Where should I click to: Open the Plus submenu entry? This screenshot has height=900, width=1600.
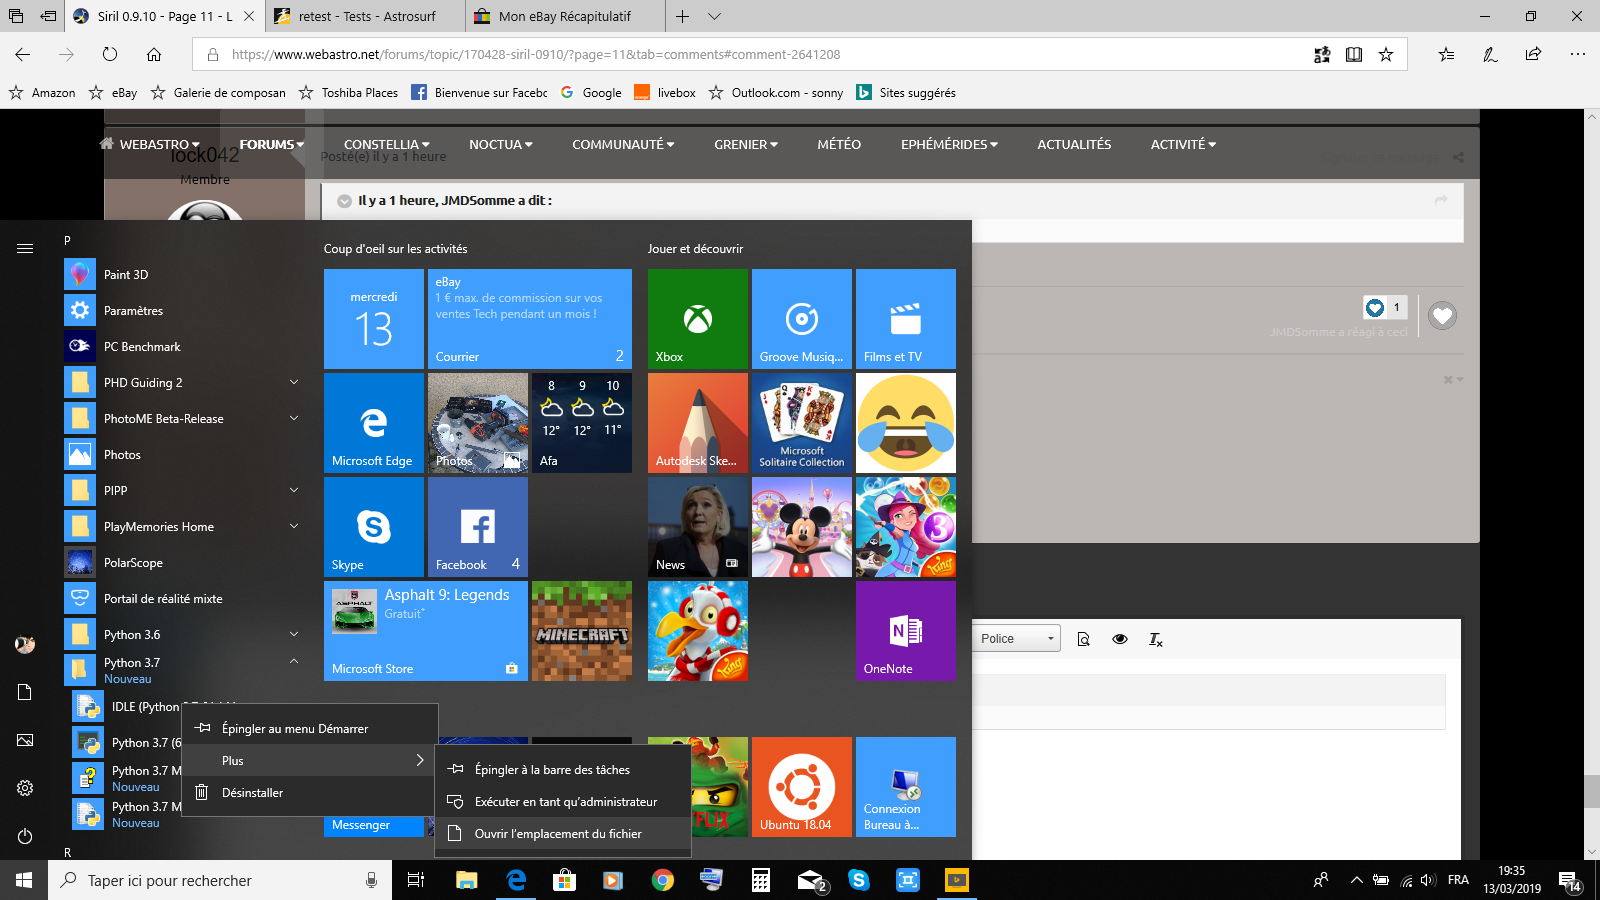click(310, 761)
